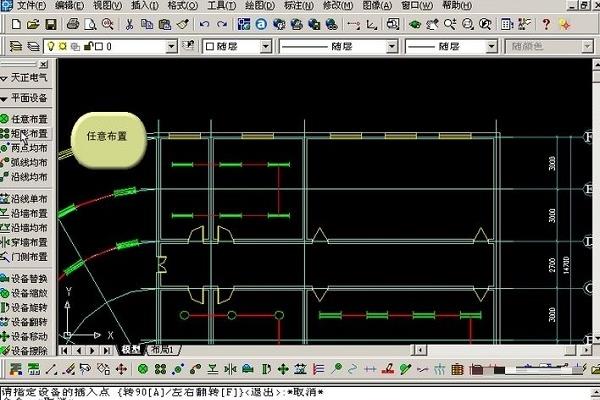Open the 格式(O) menu

183,6
